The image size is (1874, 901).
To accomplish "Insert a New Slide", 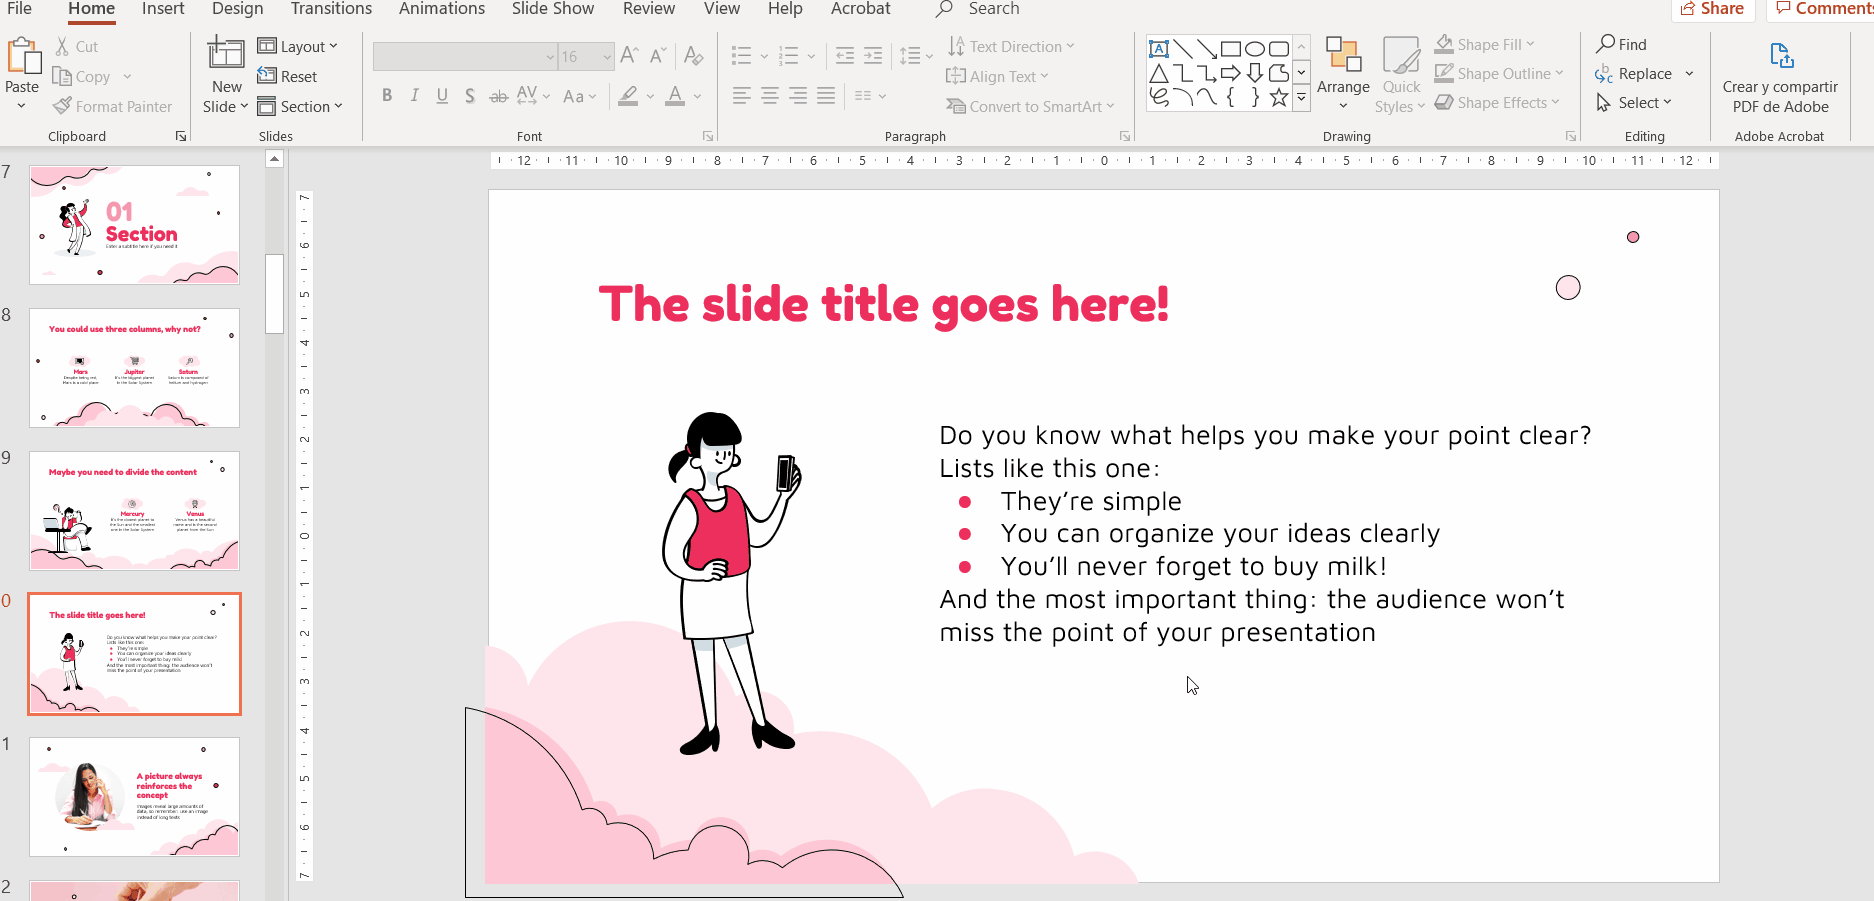I will (225, 55).
